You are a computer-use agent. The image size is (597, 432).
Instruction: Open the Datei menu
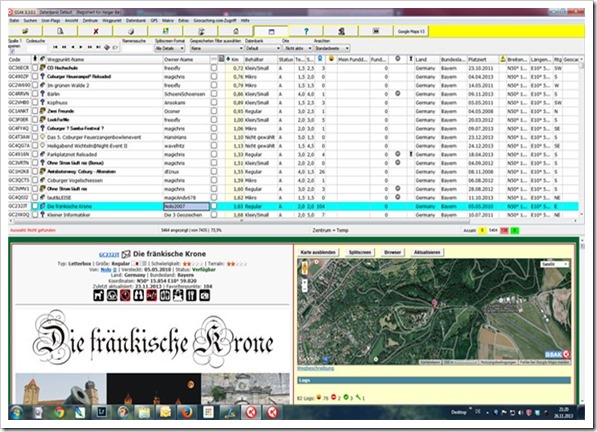(x=14, y=21)
